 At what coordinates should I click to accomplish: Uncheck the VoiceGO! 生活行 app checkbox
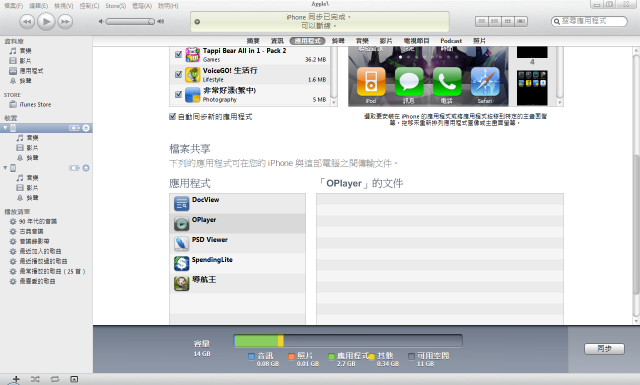178,74
